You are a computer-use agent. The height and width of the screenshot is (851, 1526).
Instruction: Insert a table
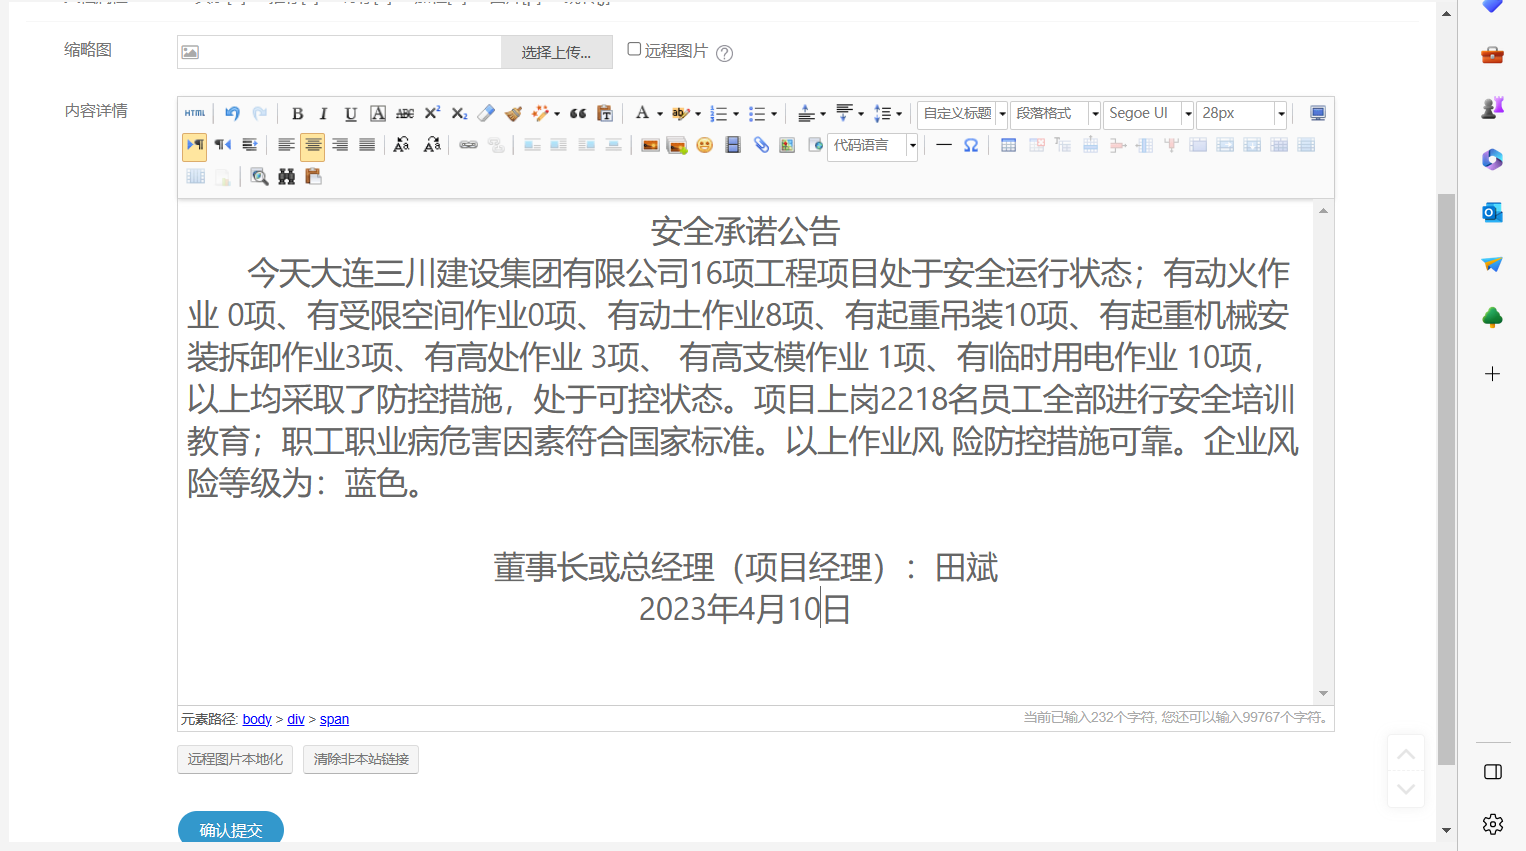tap(1008, 145)
